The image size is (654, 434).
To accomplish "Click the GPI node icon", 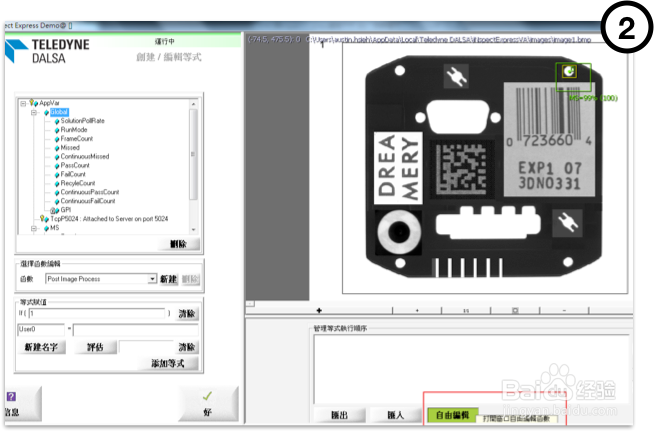I will tap(55, 210).
